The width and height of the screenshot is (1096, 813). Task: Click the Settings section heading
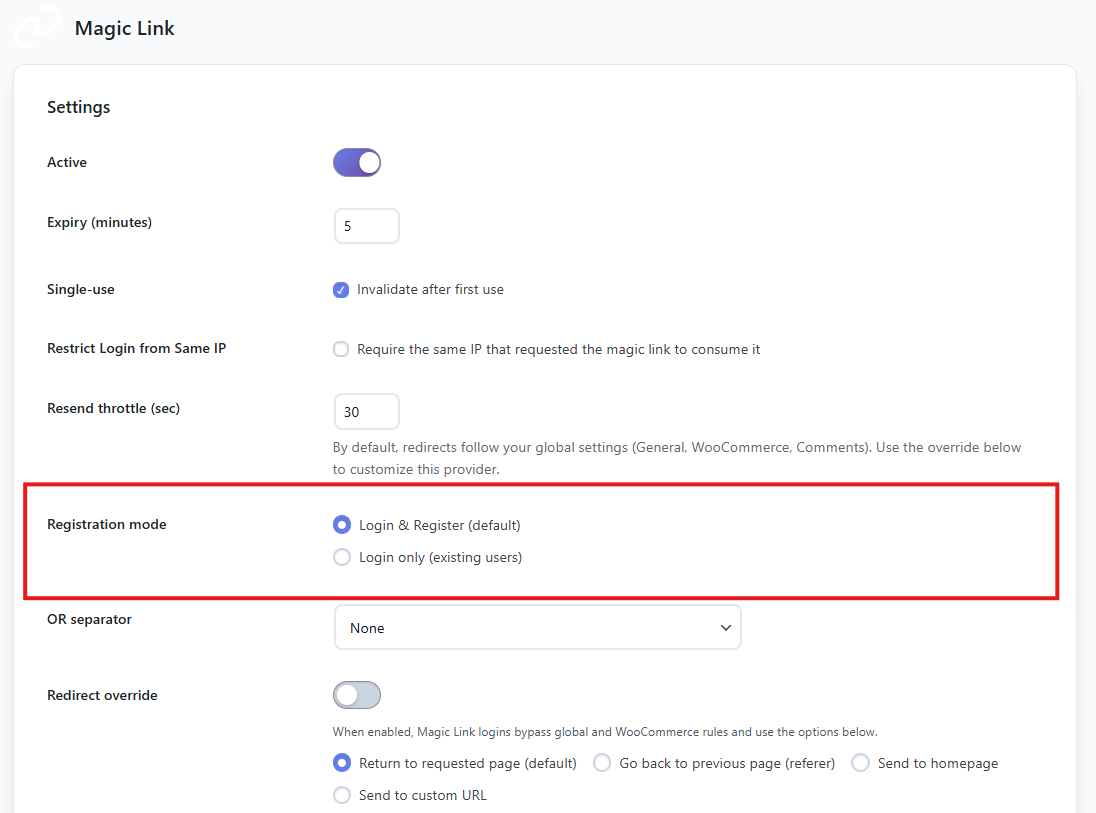pyautogui.click(x=78, y=107)
